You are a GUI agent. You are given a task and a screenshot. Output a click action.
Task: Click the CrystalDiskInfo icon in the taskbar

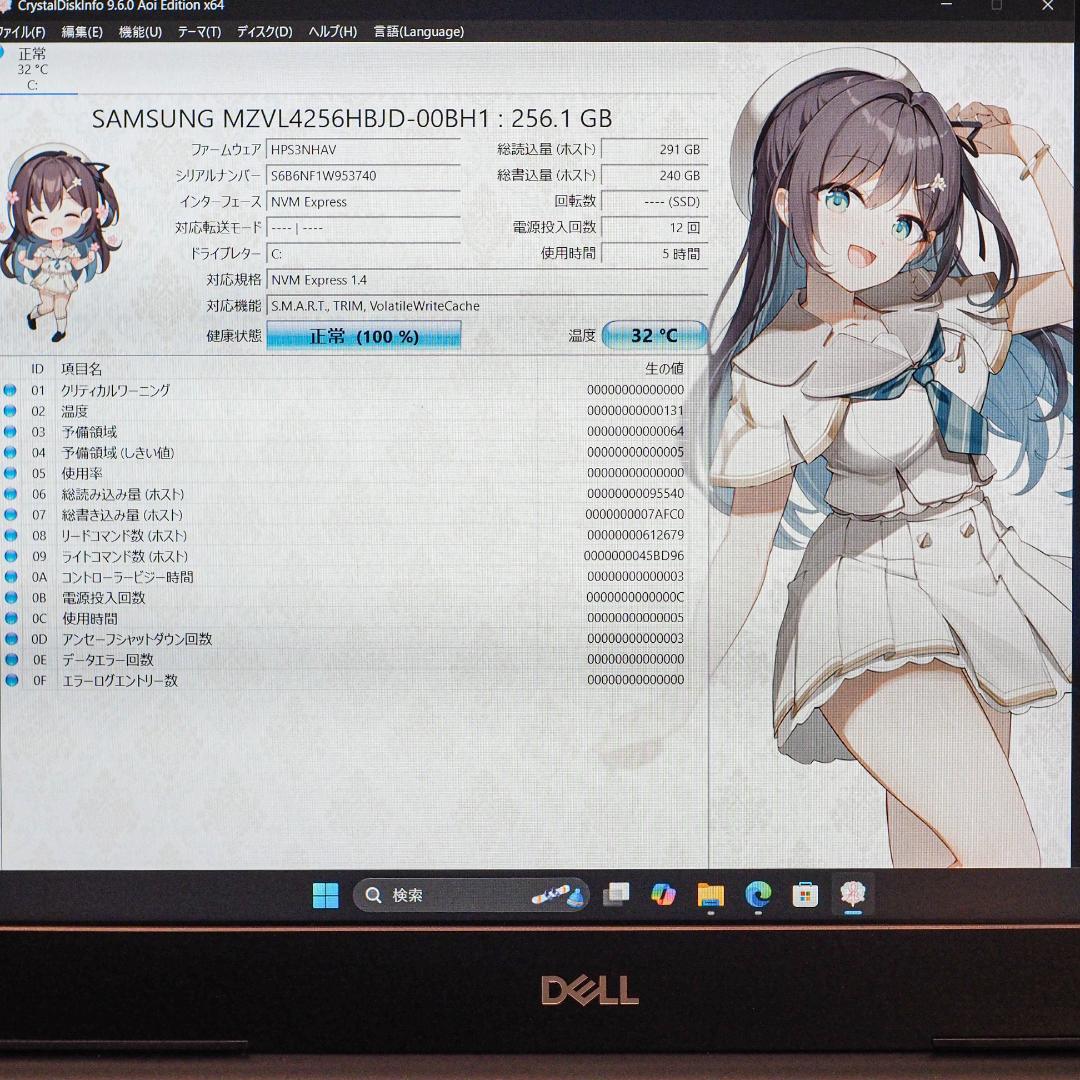pos(852,895)
